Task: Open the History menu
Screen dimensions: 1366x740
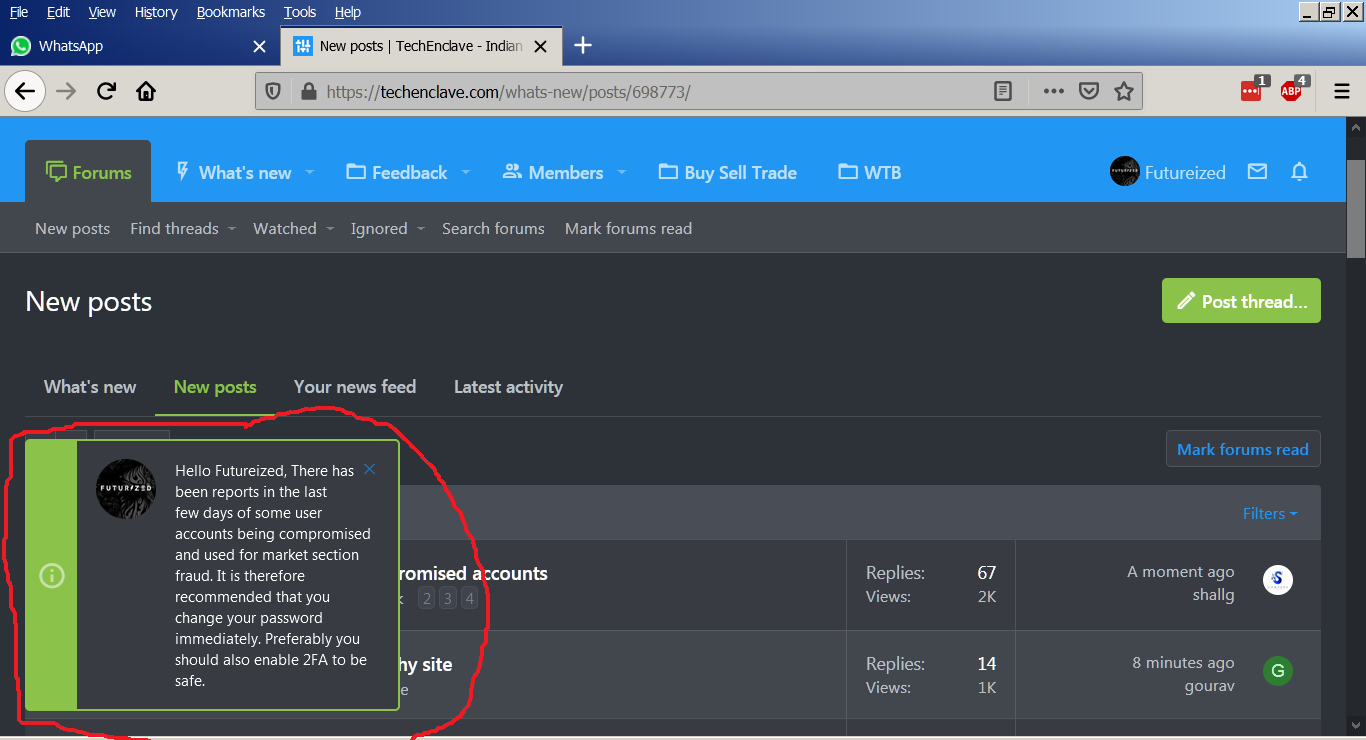Action: click(x=156, y=12)
